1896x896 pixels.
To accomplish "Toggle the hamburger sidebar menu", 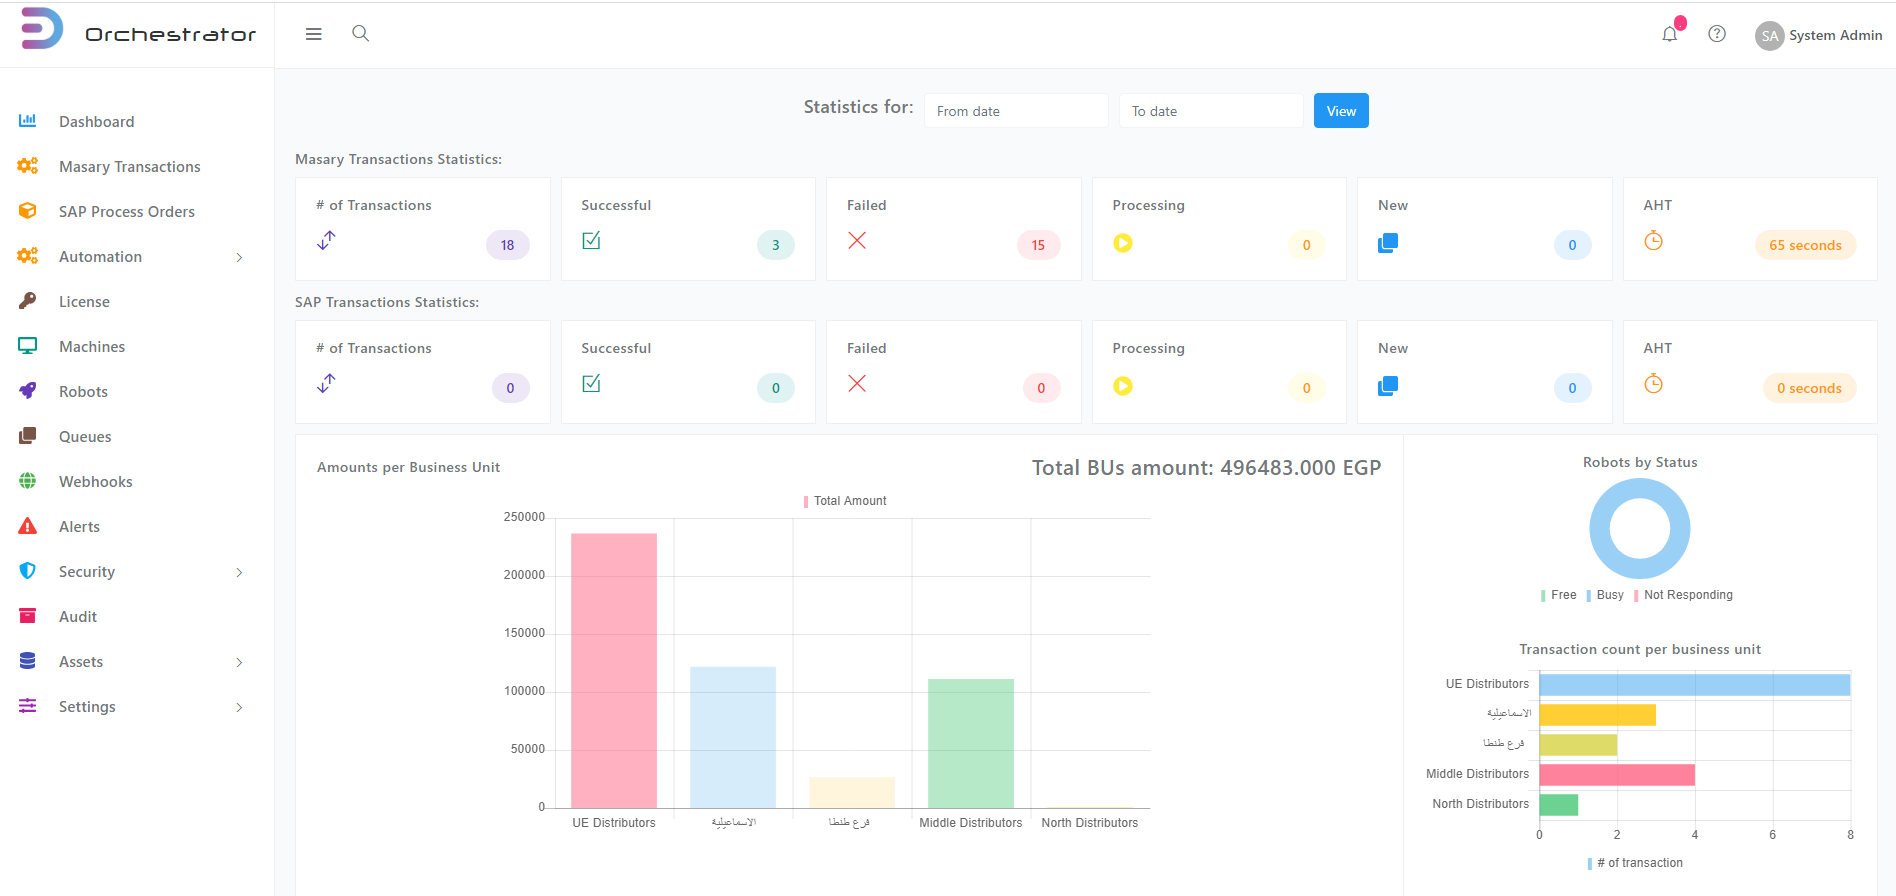I will coord(313,34).
